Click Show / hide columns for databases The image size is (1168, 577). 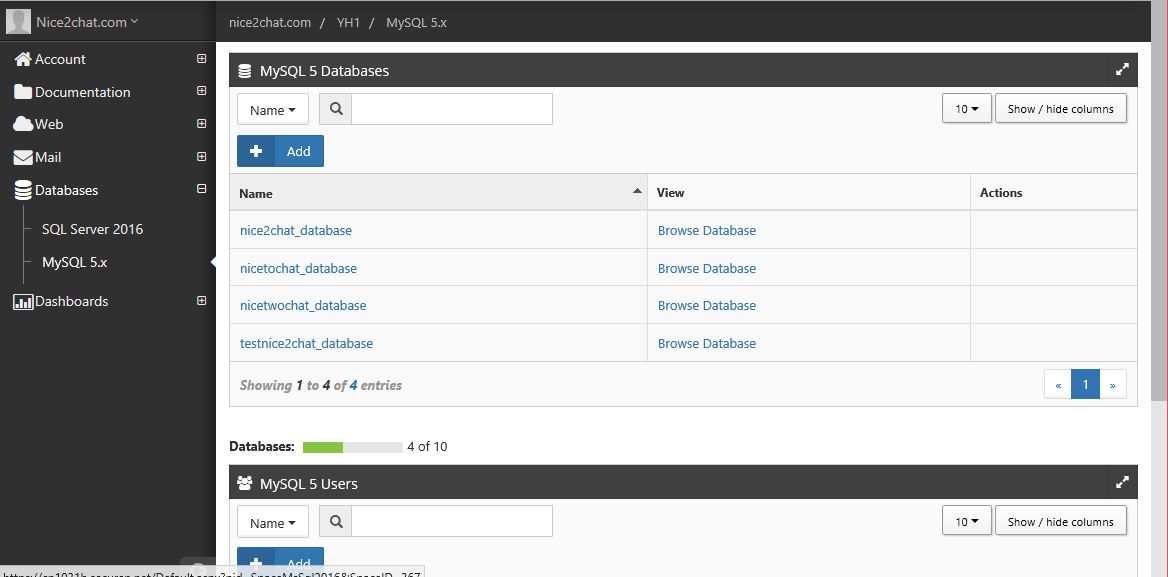click(1061, 109)
